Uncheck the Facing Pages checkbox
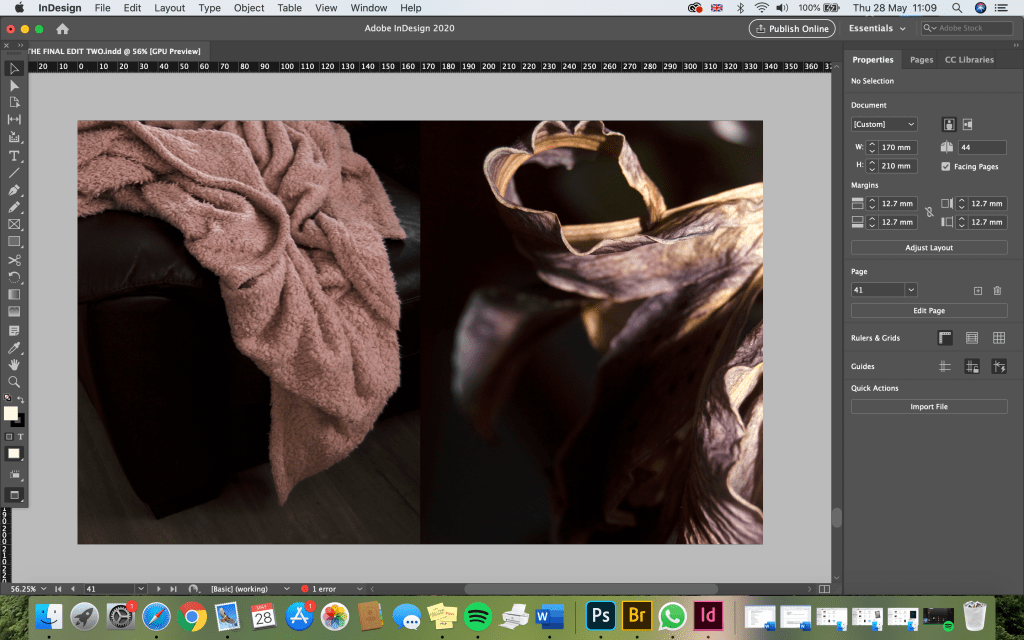Screen dimensions: 1024x640 946,166
